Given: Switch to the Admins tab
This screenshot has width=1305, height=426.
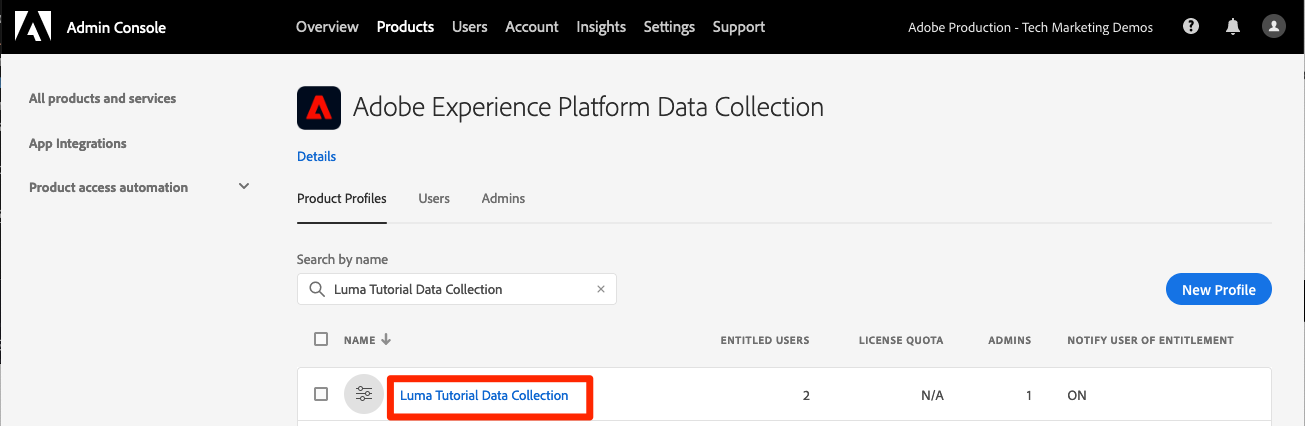Looking at the screenshot, I should 503,198.
